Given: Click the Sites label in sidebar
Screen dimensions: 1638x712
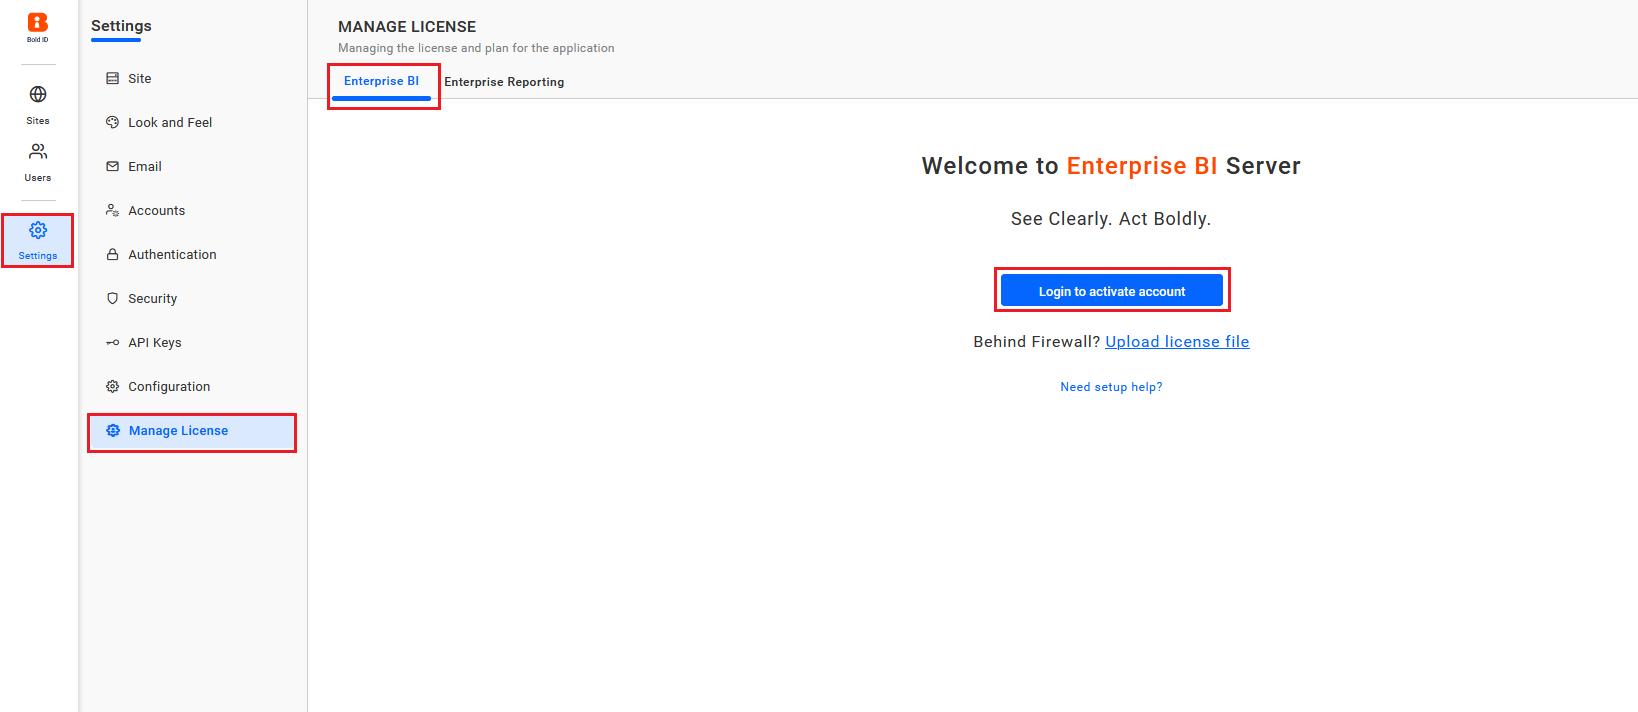Looking at the screenshot, I should click(x=38, y=121).
